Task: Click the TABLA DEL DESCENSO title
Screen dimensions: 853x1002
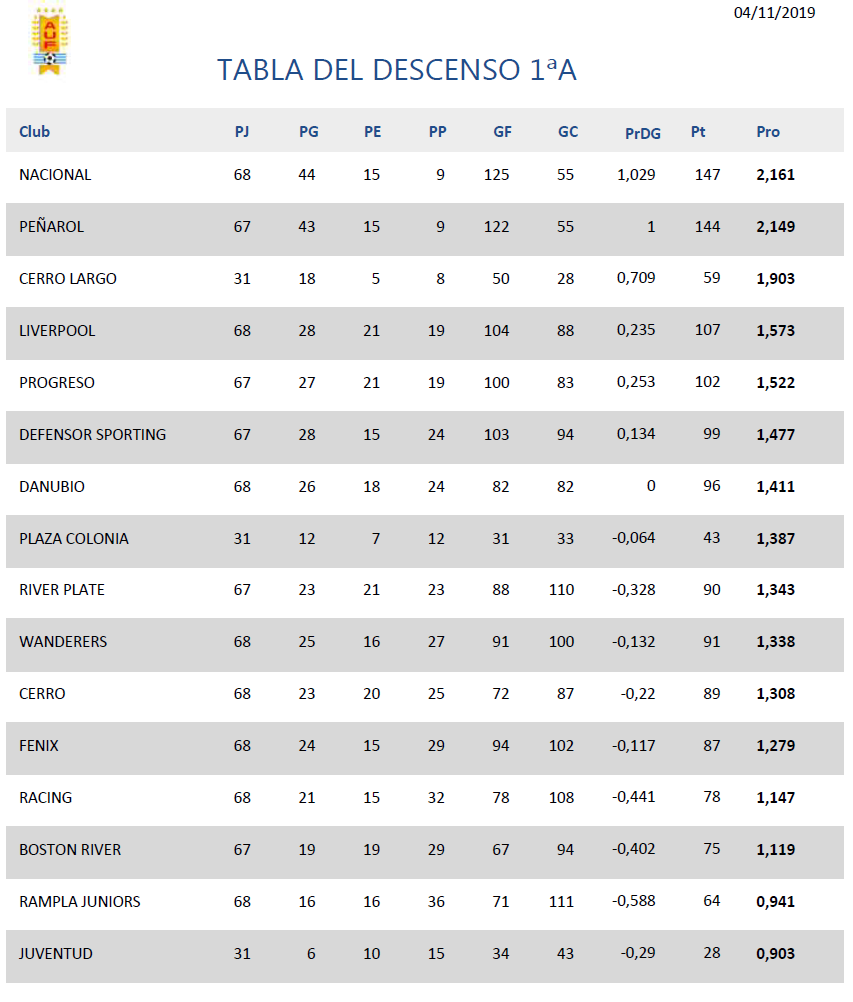Action: click(397, 70)
